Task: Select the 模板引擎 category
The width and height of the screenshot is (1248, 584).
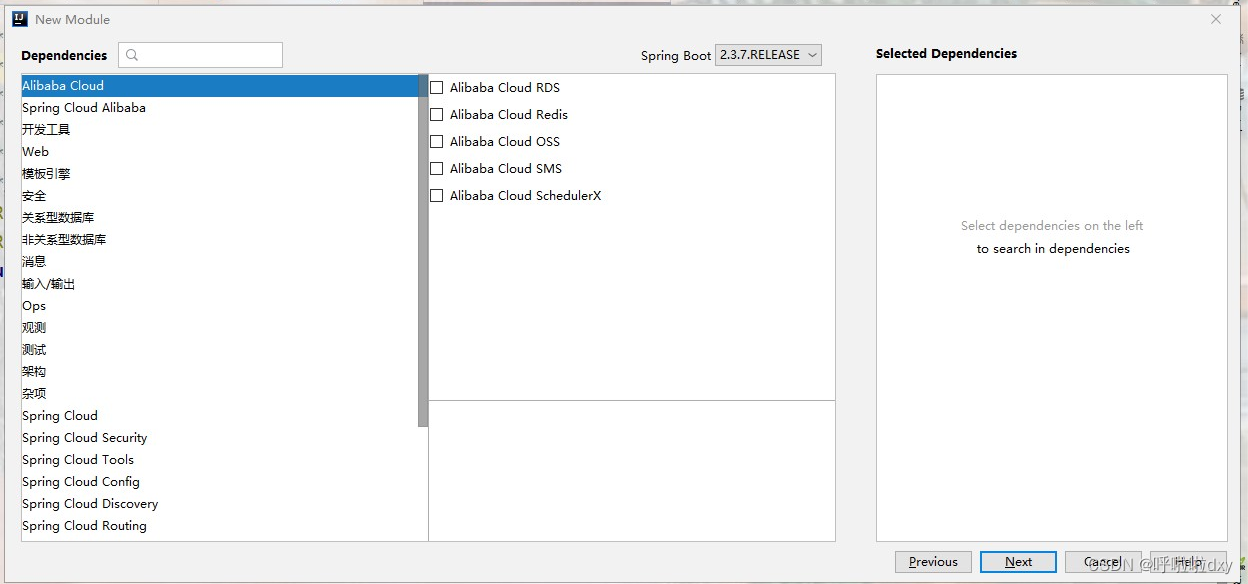Action: tap(220, 174)
